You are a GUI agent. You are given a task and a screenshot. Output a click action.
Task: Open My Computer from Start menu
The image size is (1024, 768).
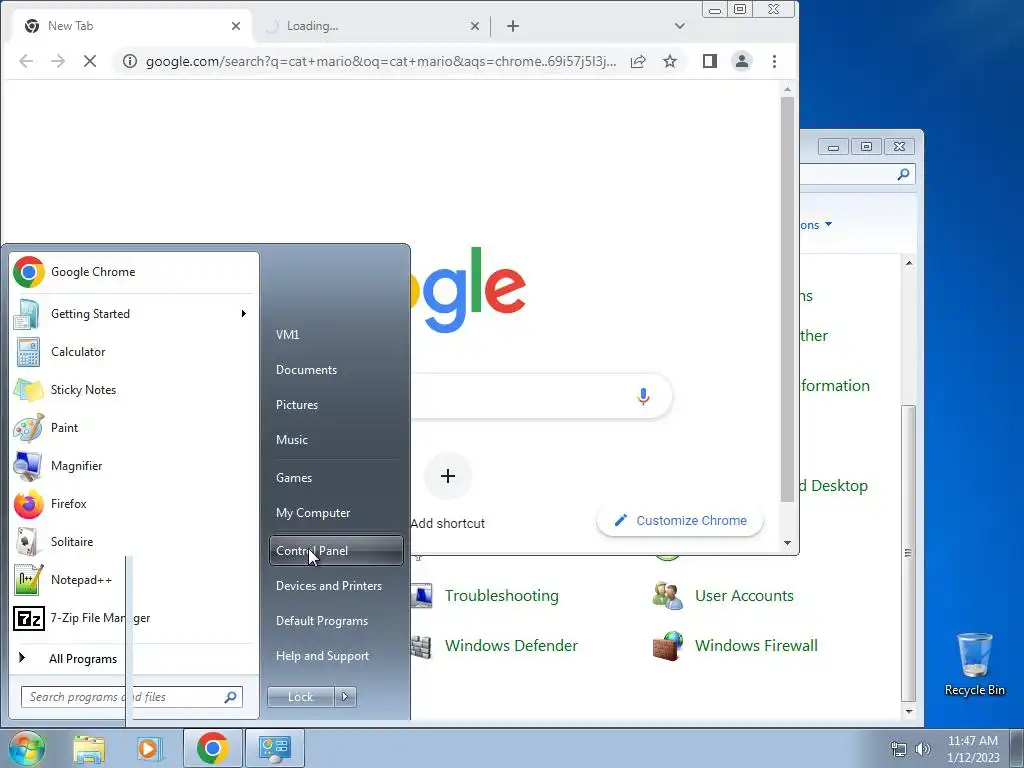pos(336,513)
